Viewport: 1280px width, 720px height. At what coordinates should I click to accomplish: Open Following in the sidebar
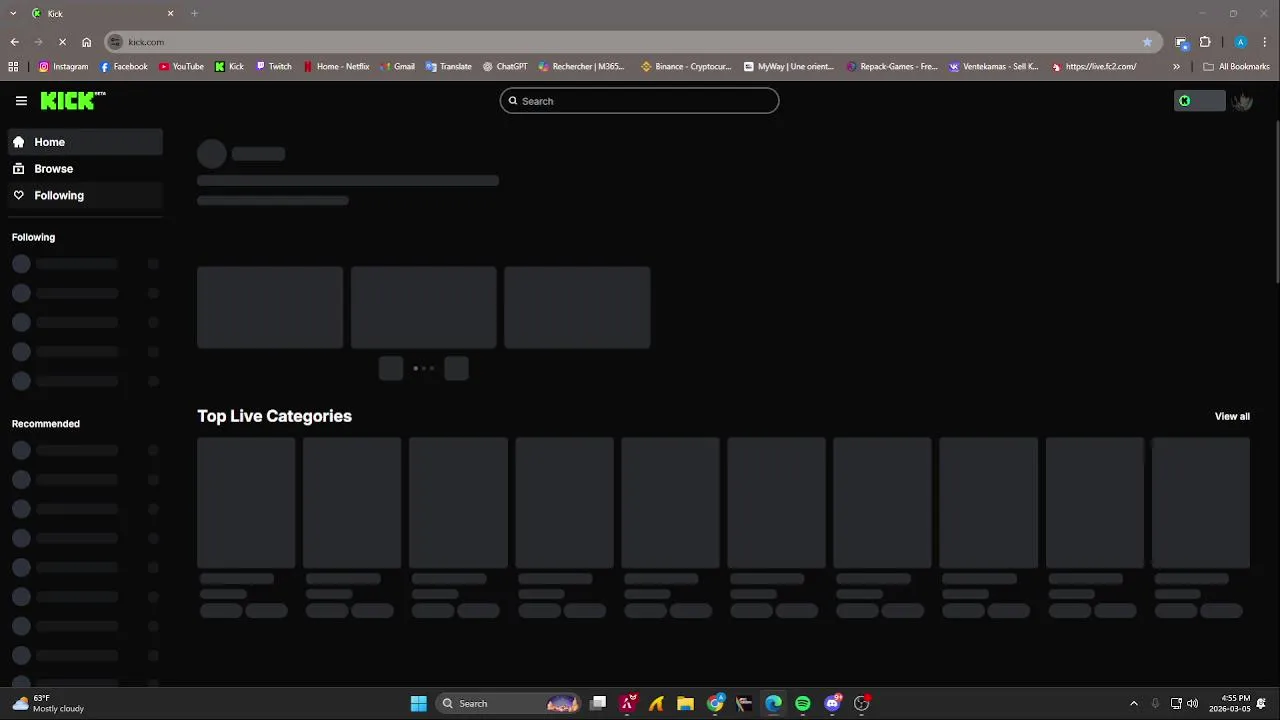point(85,196)
